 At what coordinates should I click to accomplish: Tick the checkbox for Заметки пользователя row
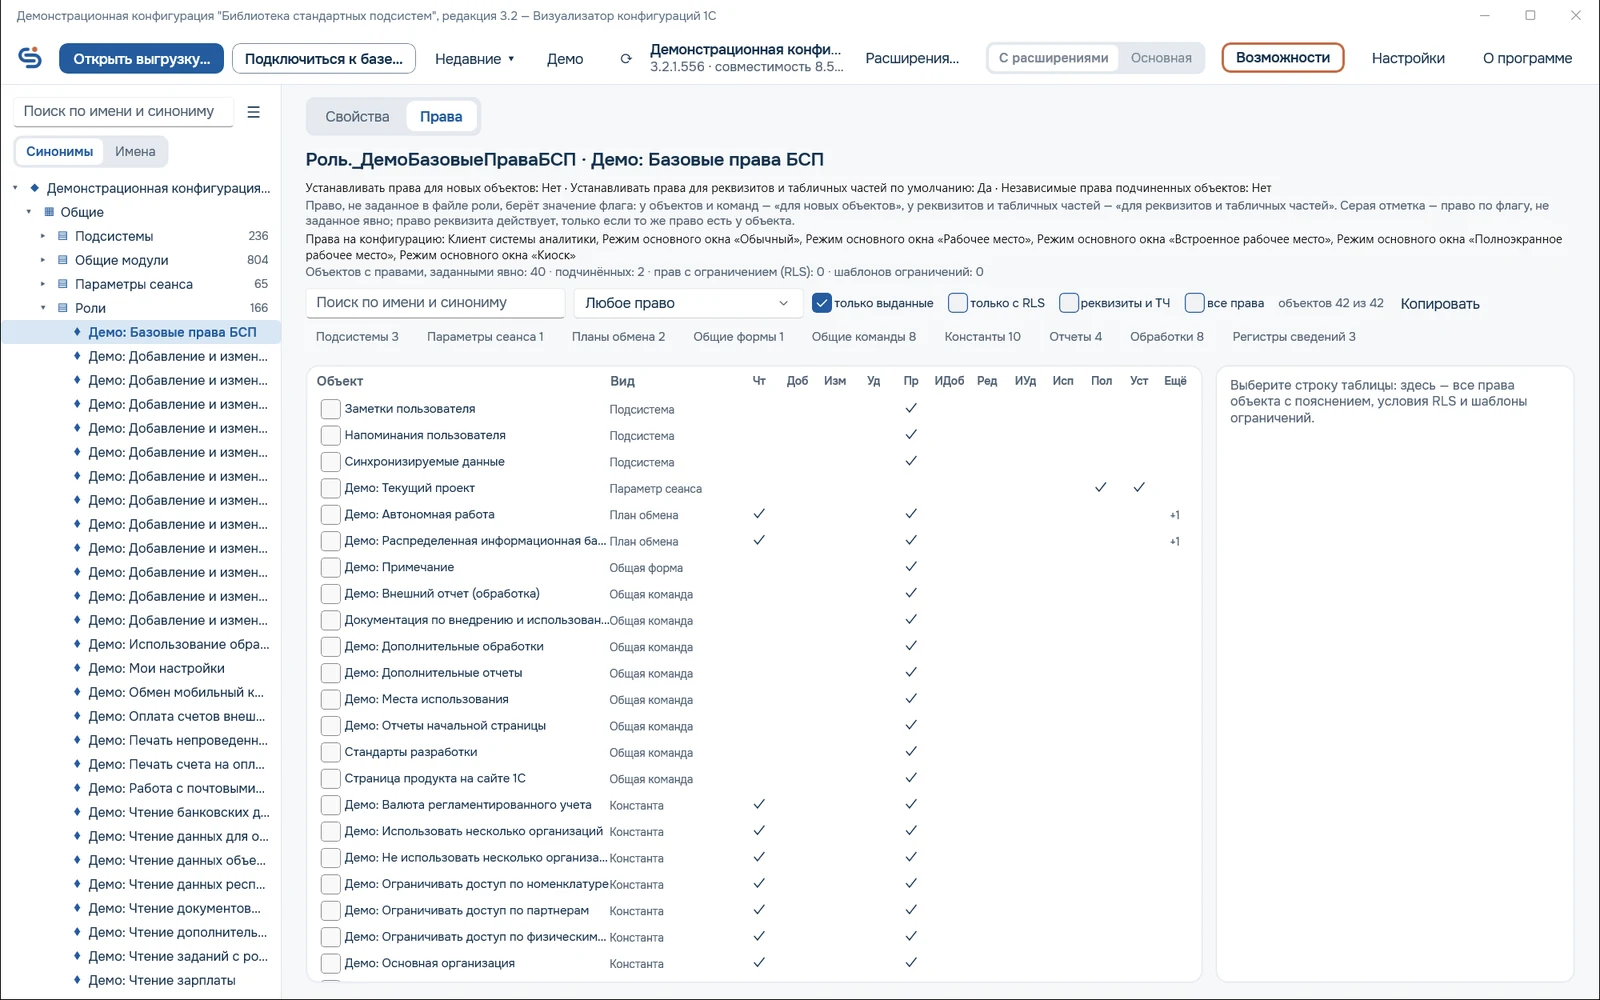330,409
